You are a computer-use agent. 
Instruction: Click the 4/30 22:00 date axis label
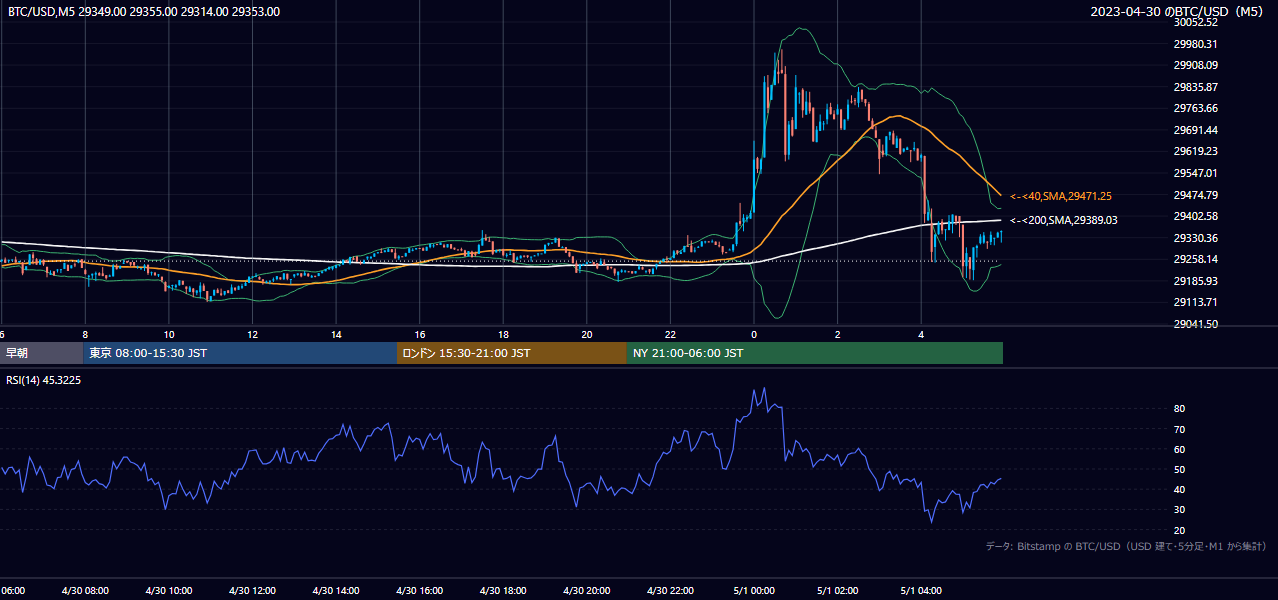point(670,590)
